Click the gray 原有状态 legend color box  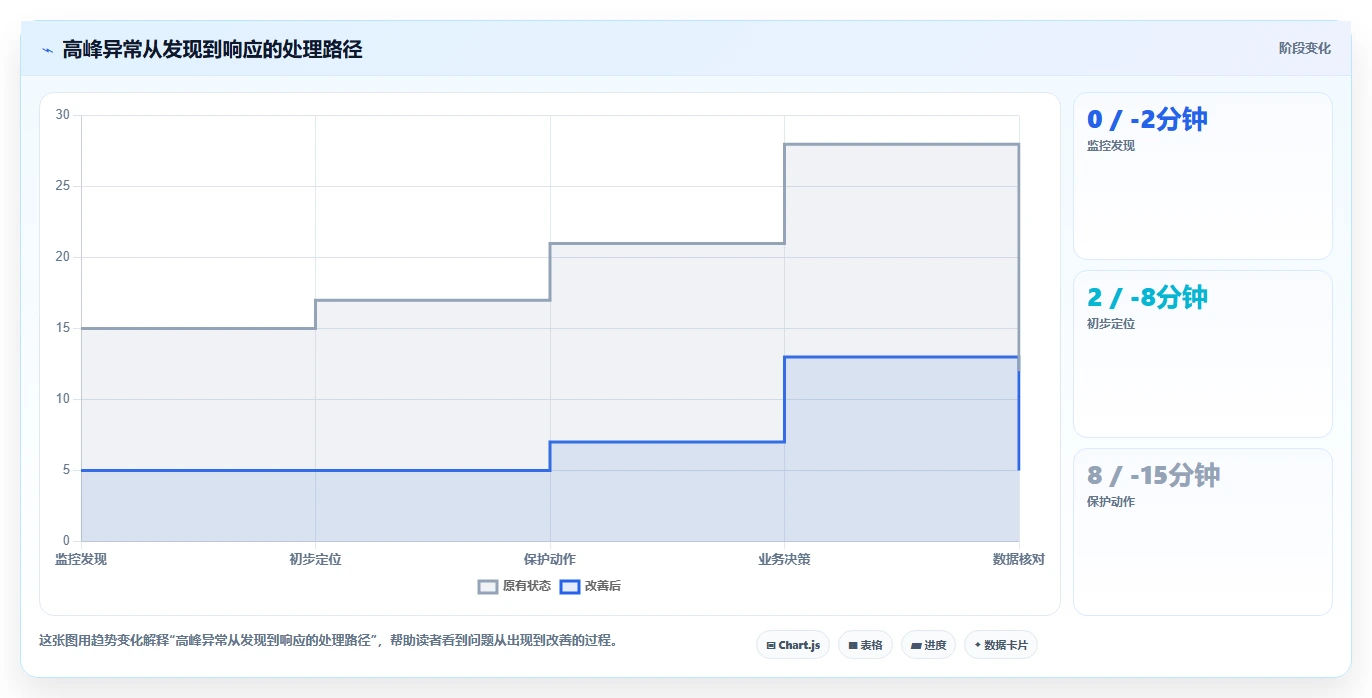(488, 587)
